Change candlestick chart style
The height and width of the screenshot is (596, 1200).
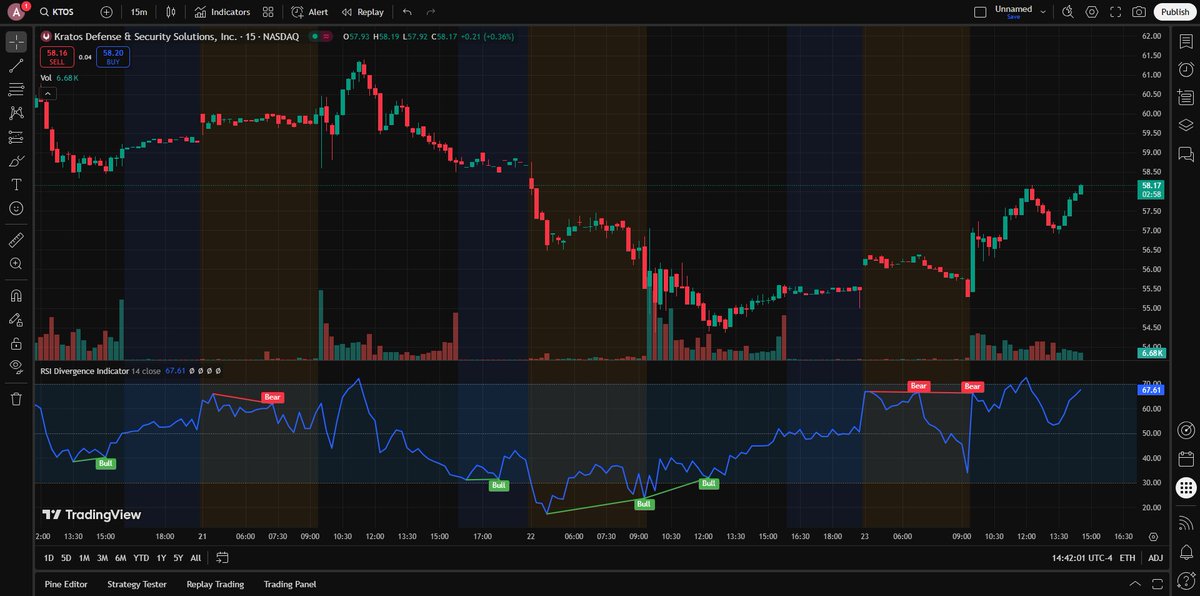[x=171, y=12]
